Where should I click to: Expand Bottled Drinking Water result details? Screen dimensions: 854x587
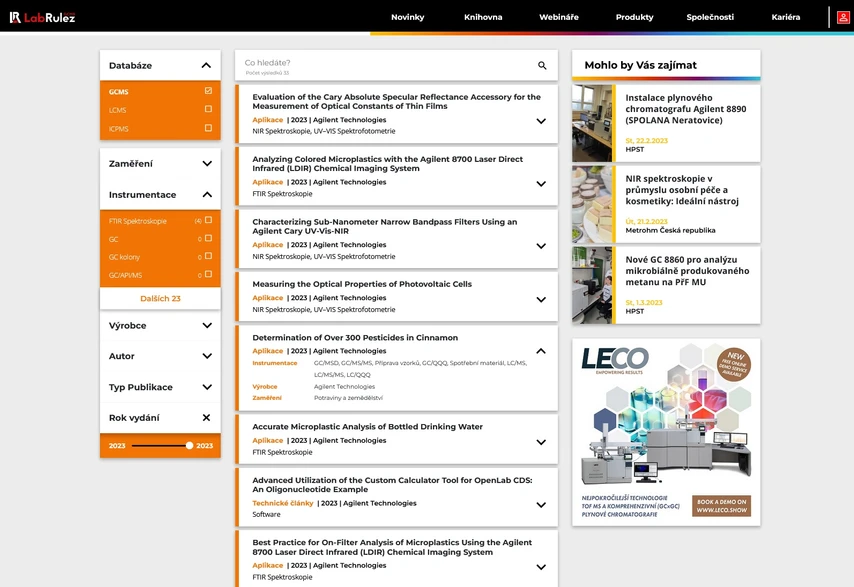541,442
